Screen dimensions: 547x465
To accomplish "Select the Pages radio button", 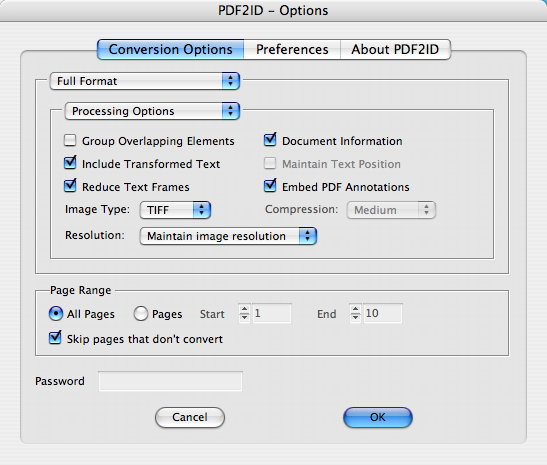I will (x=141, y=314).
